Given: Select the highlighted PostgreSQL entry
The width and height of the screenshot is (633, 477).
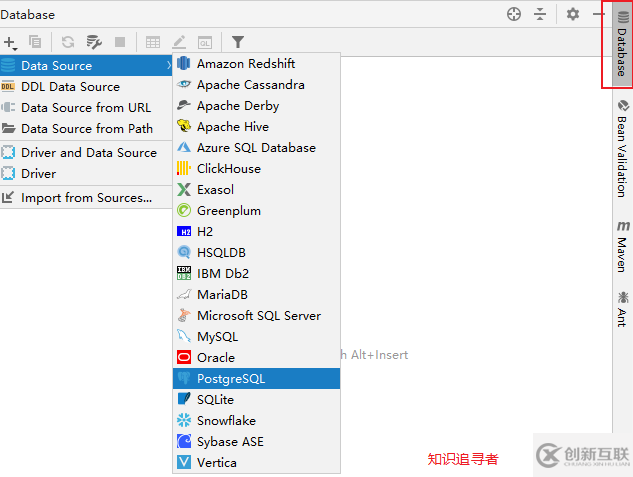Looking at the screenshot, I should [x=256, y=379].
